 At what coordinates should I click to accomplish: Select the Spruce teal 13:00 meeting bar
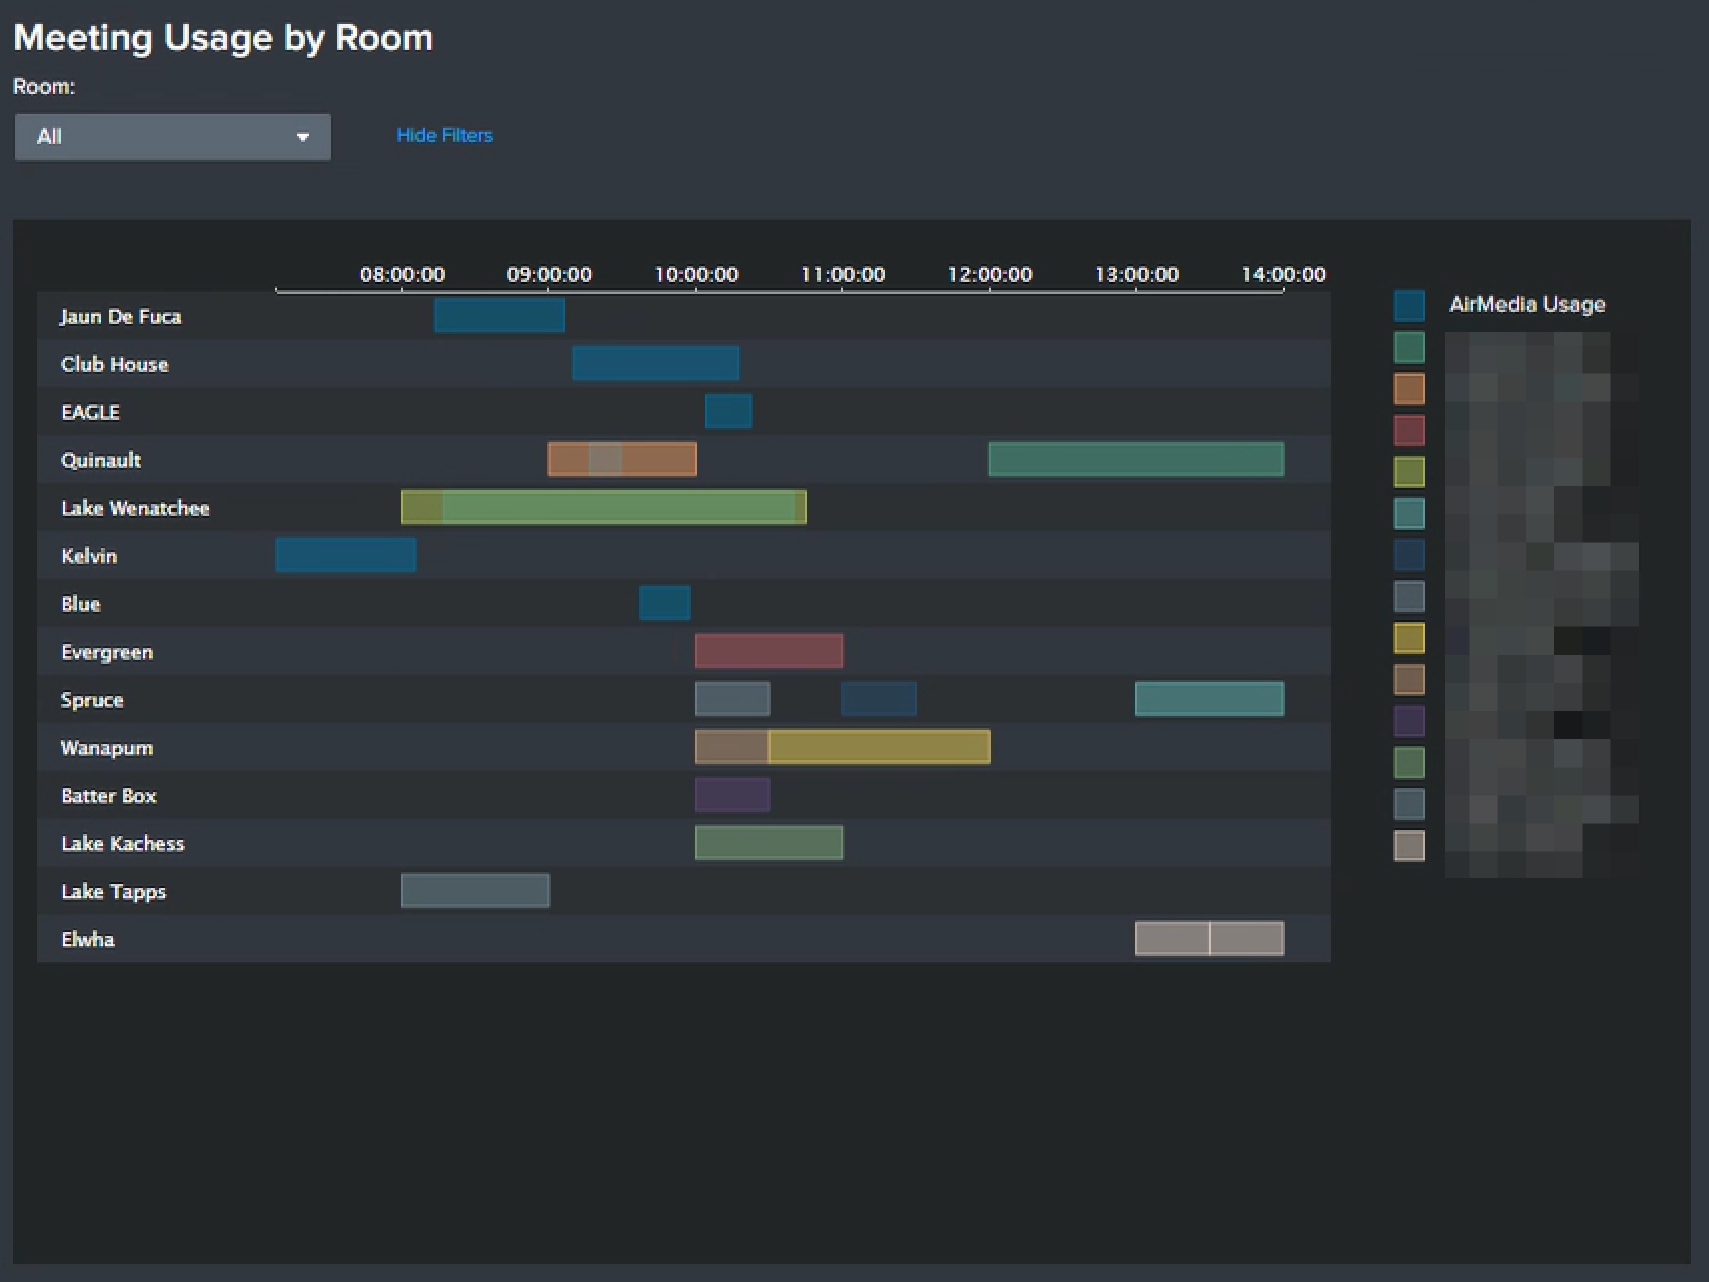tap(1209, 699)
